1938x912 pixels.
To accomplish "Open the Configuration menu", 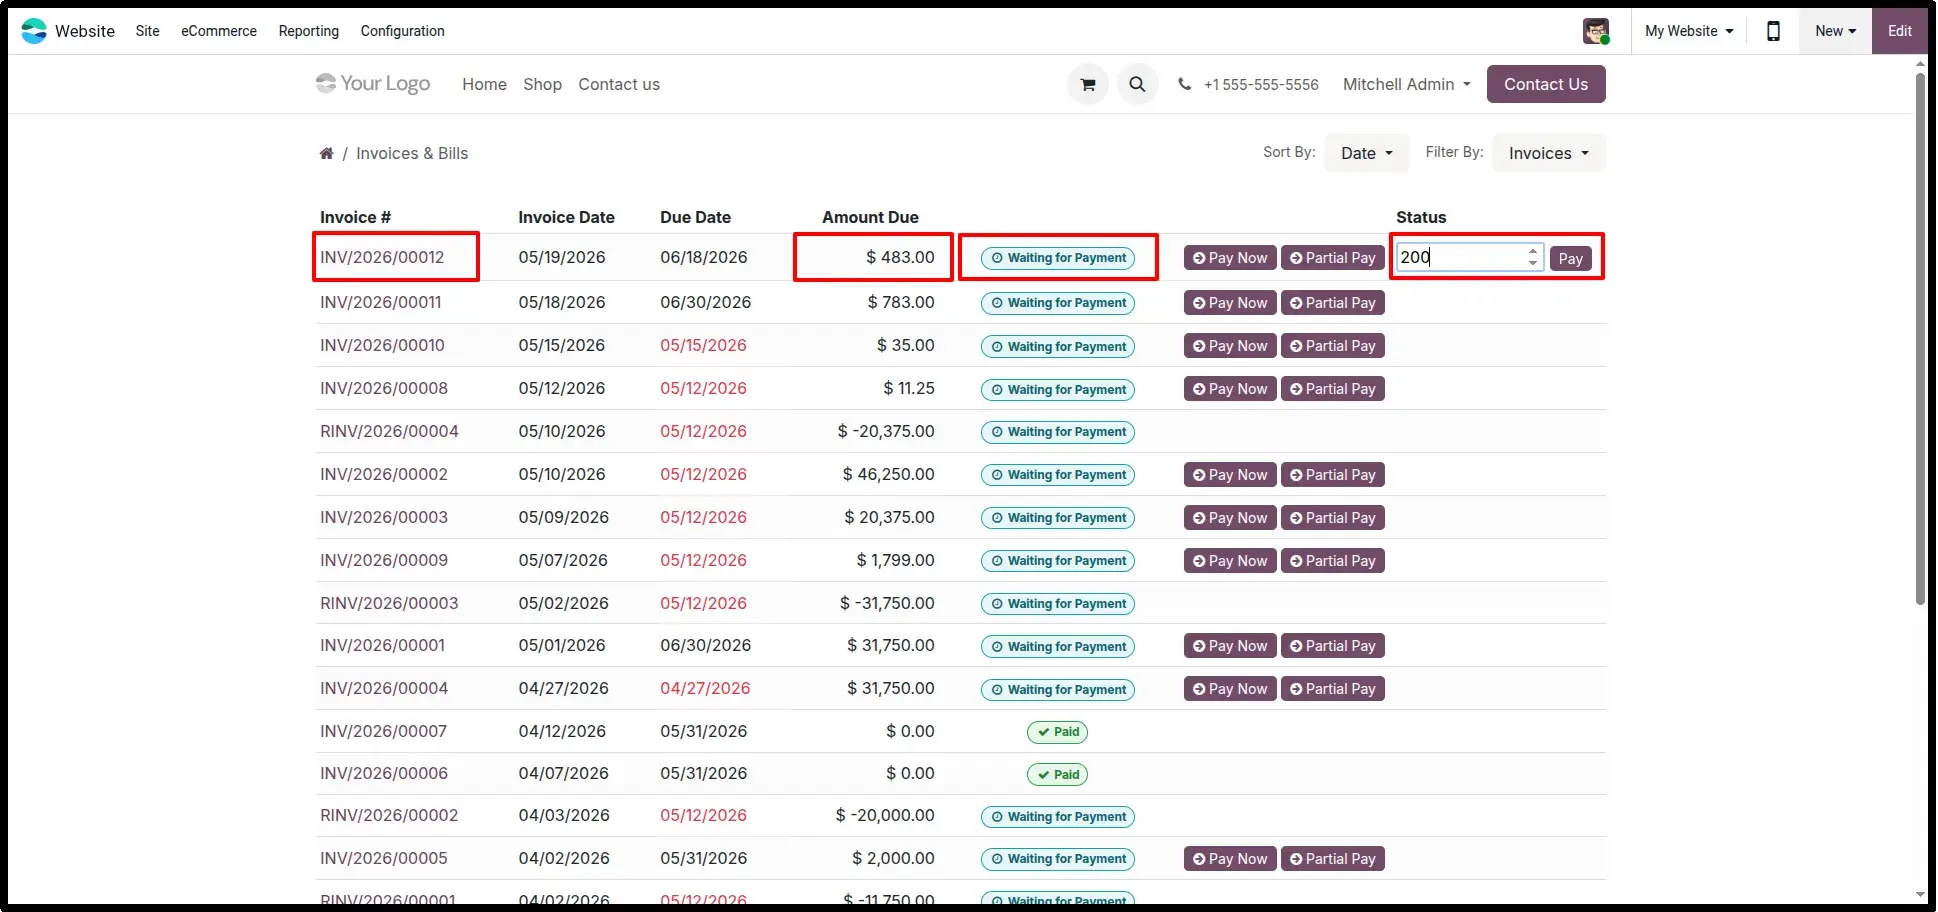I will pos(403,31).
